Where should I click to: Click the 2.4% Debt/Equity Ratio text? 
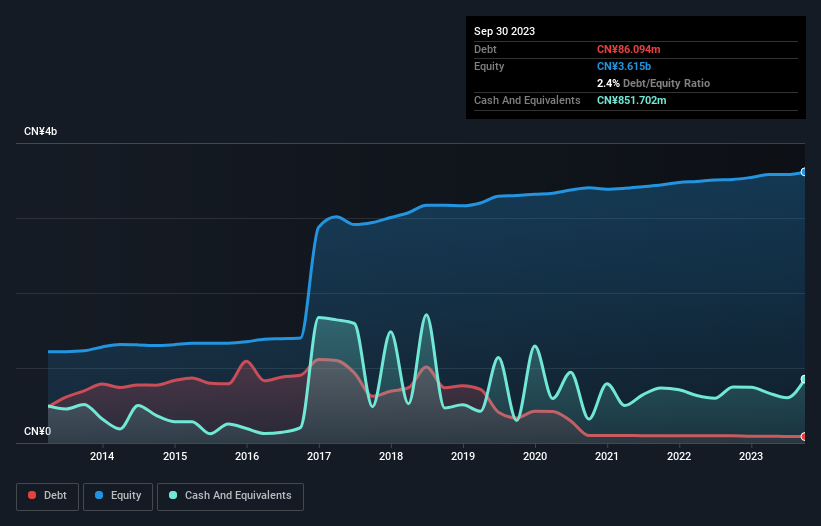point(653,83)
